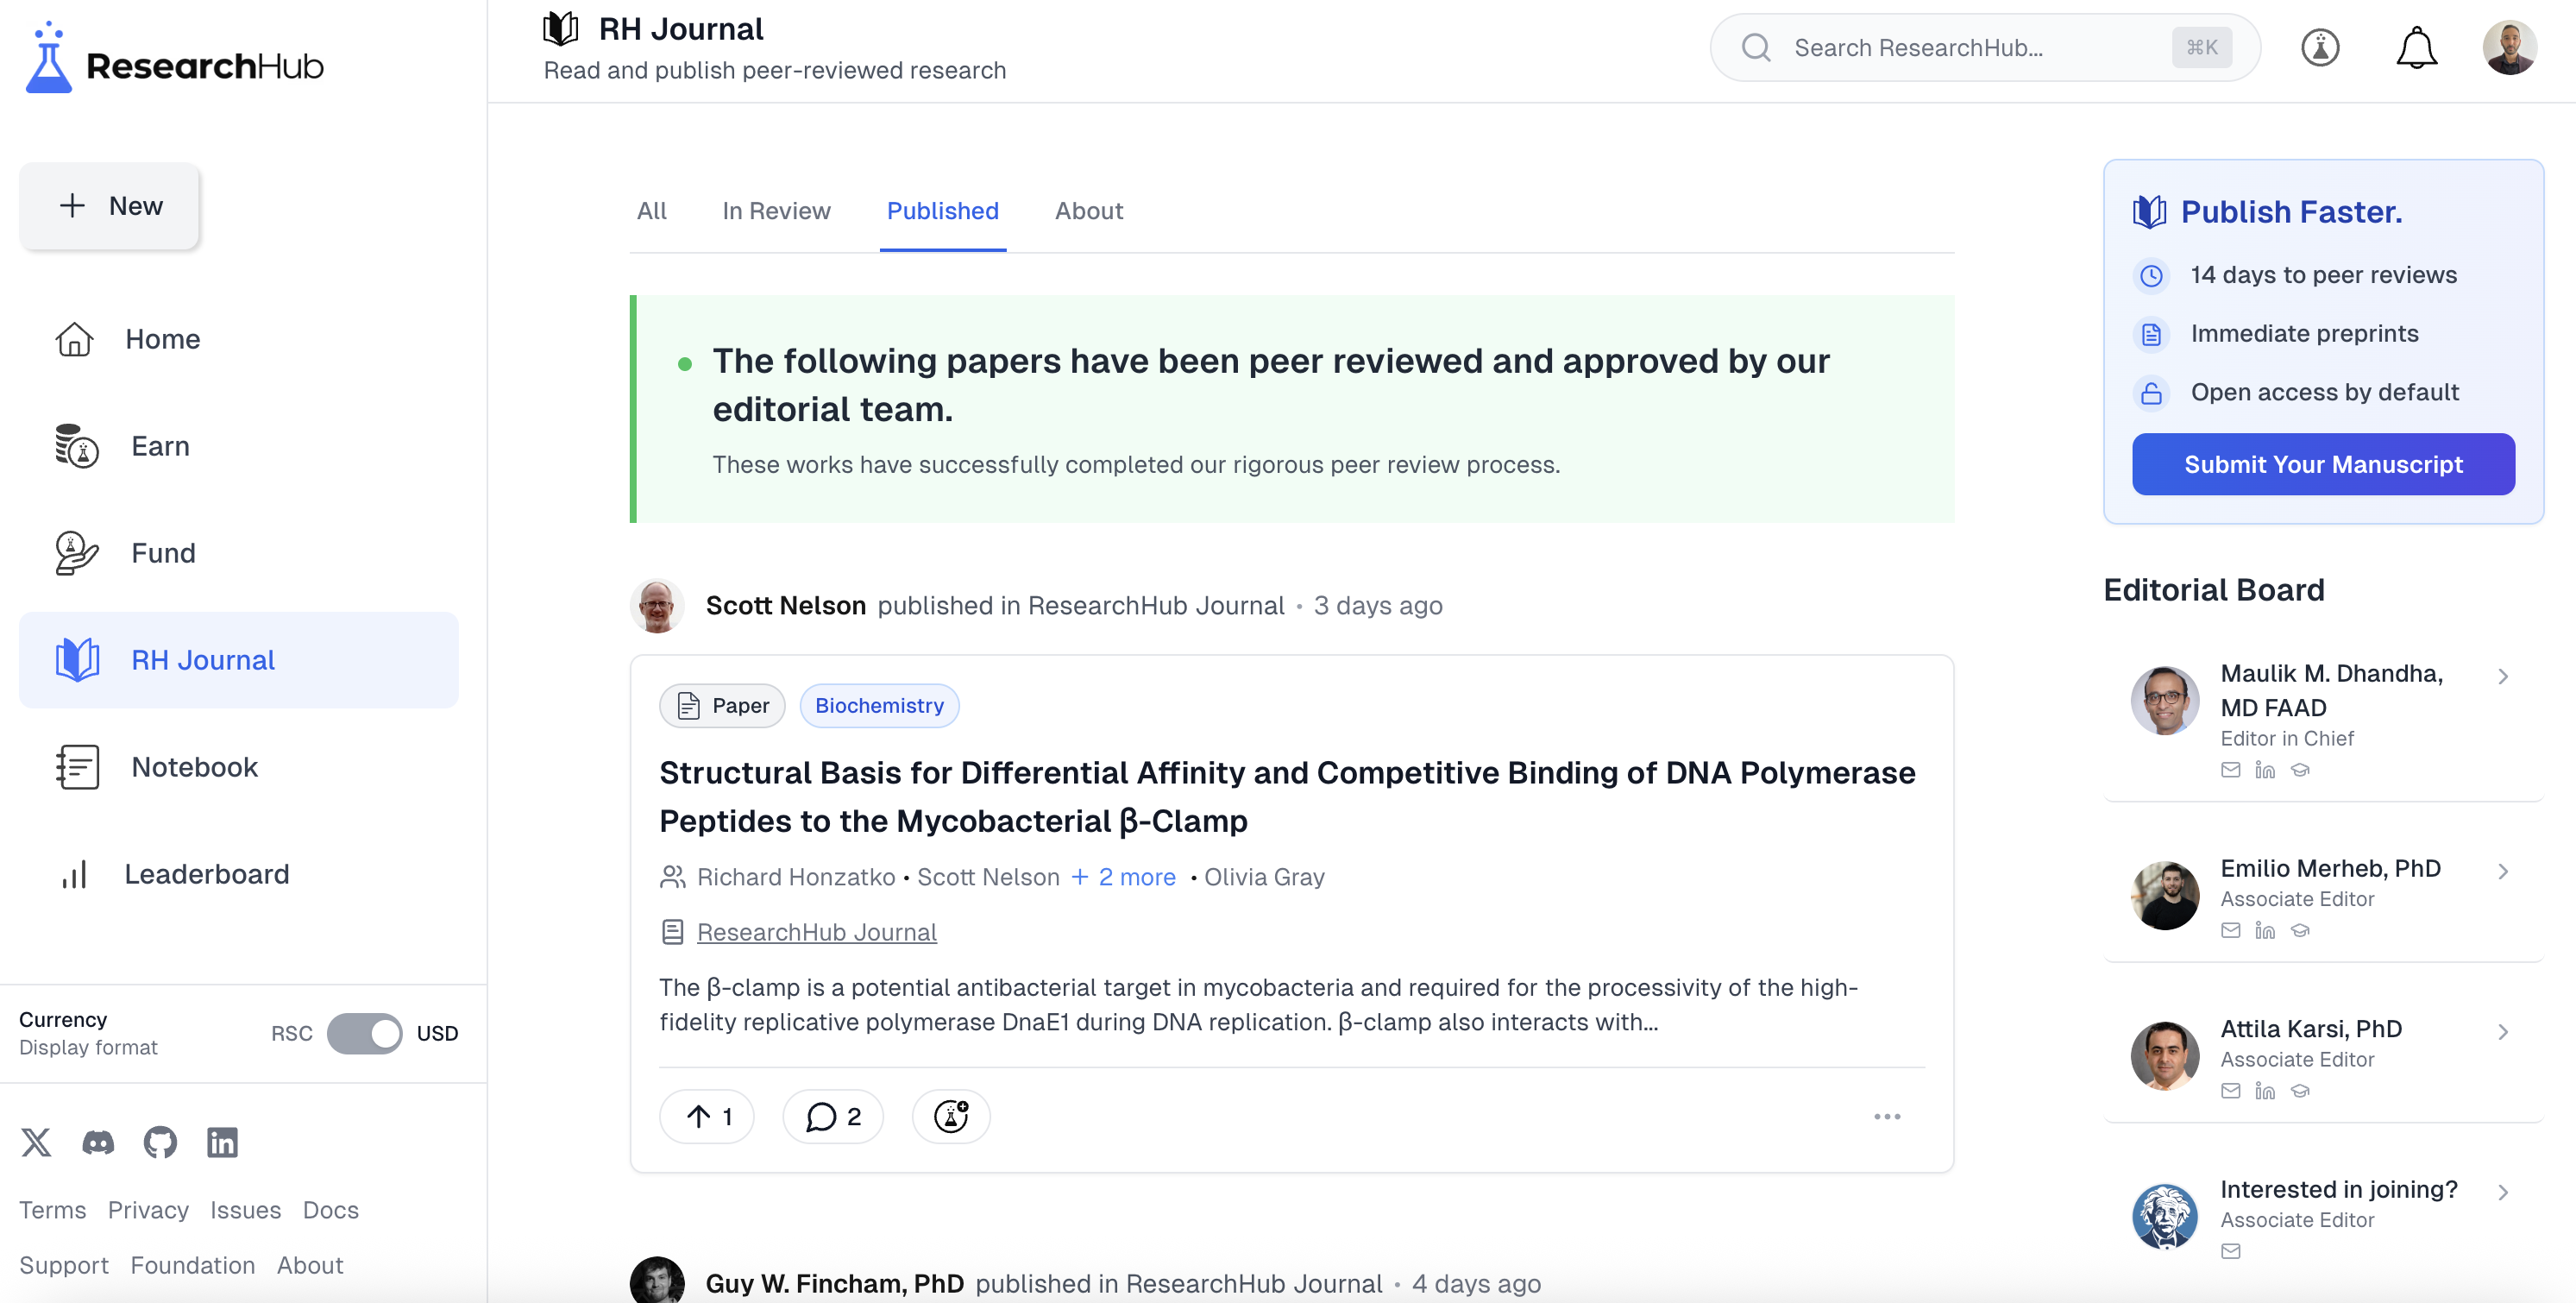Click the Submit Your Manuscript button

tap(2322, 464)
